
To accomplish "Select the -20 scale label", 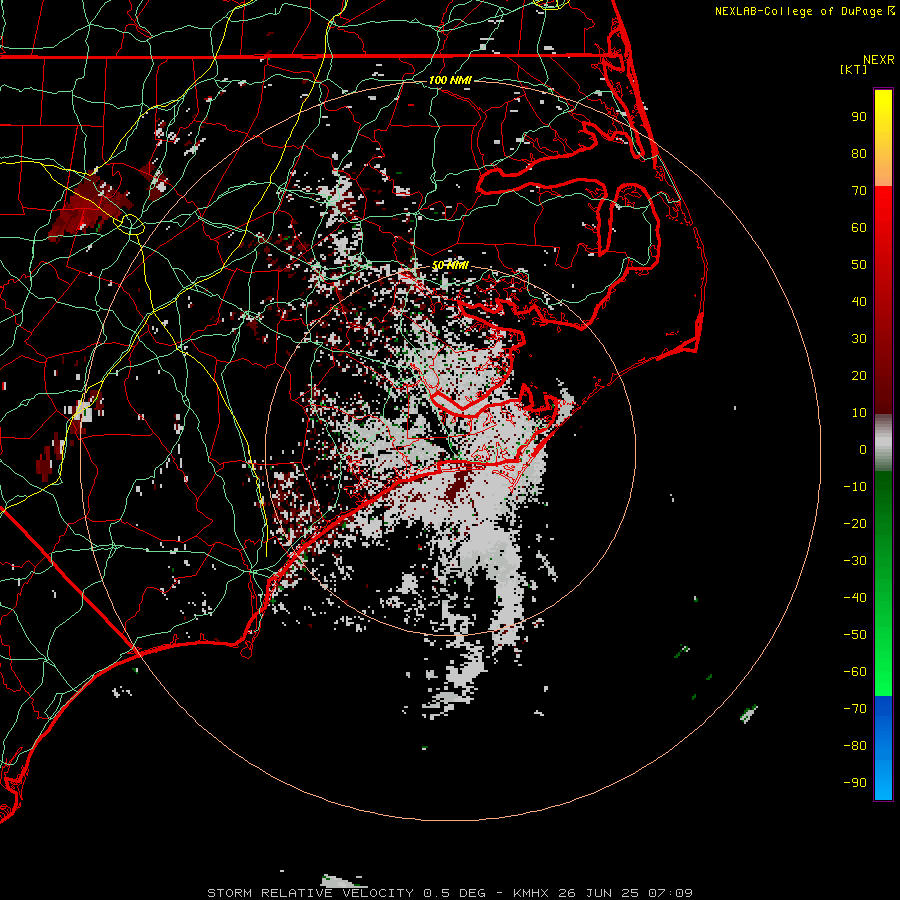I will click(855, 524).
